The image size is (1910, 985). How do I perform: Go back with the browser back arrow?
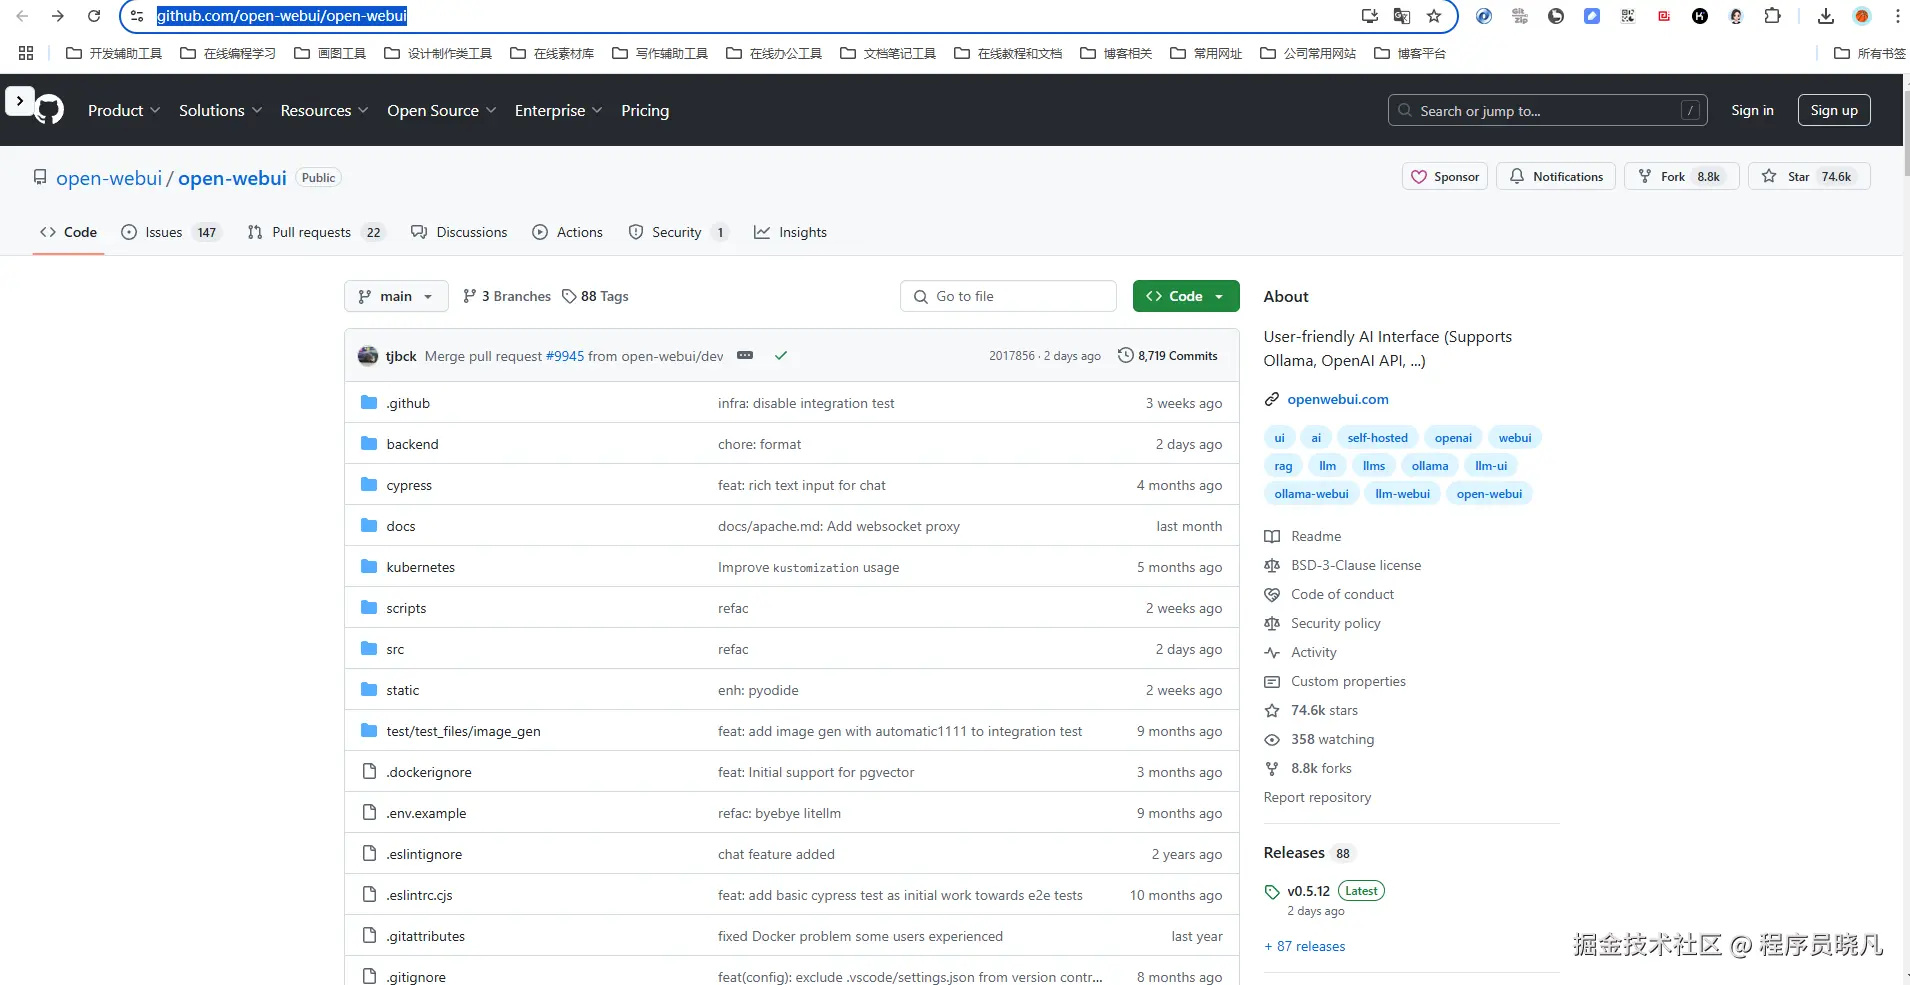[x=22, y=16]
